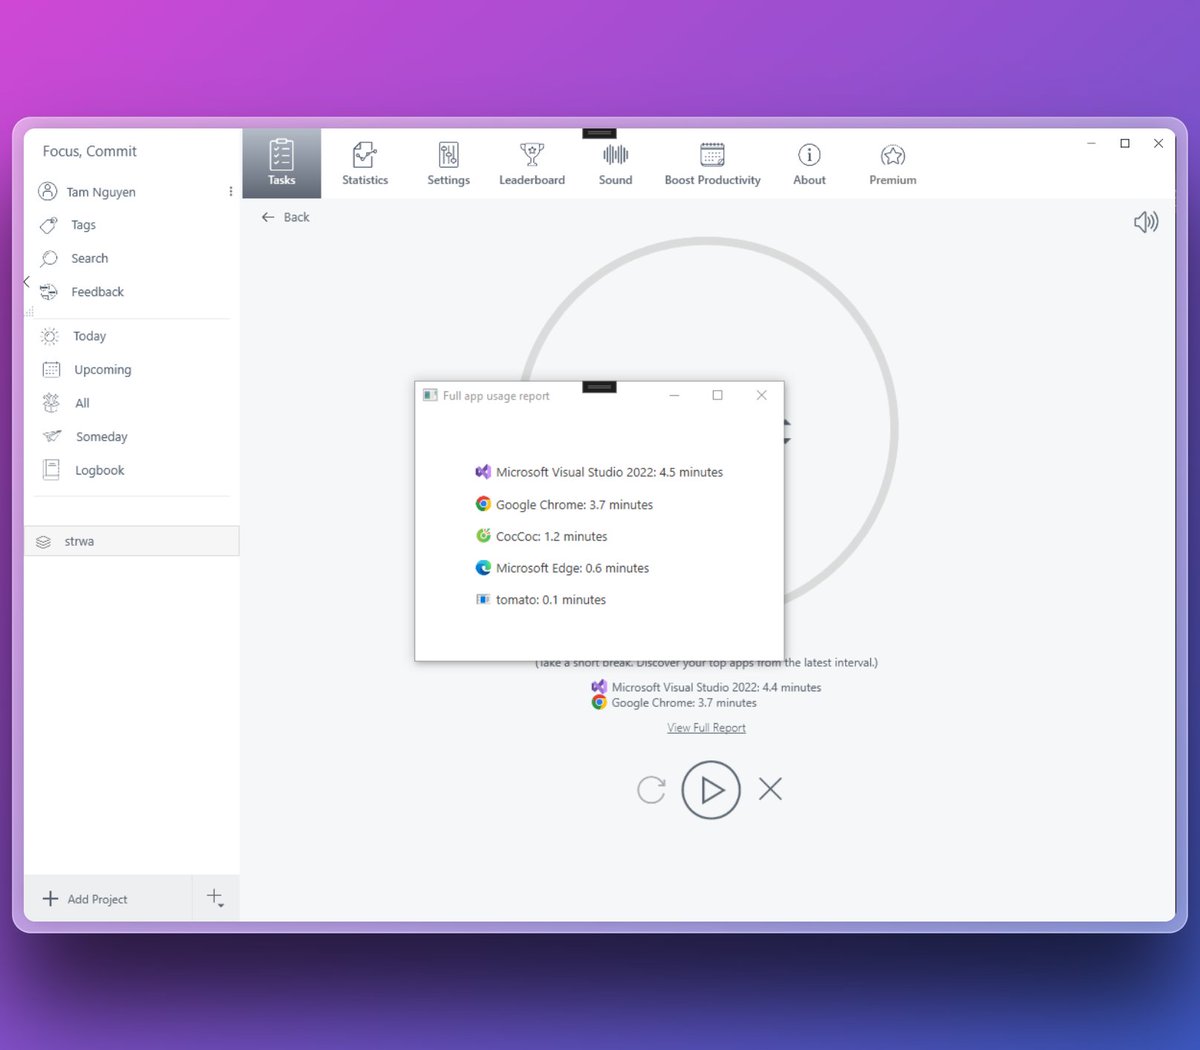Reset the timer with circular arrow

[x=651, y=790]
